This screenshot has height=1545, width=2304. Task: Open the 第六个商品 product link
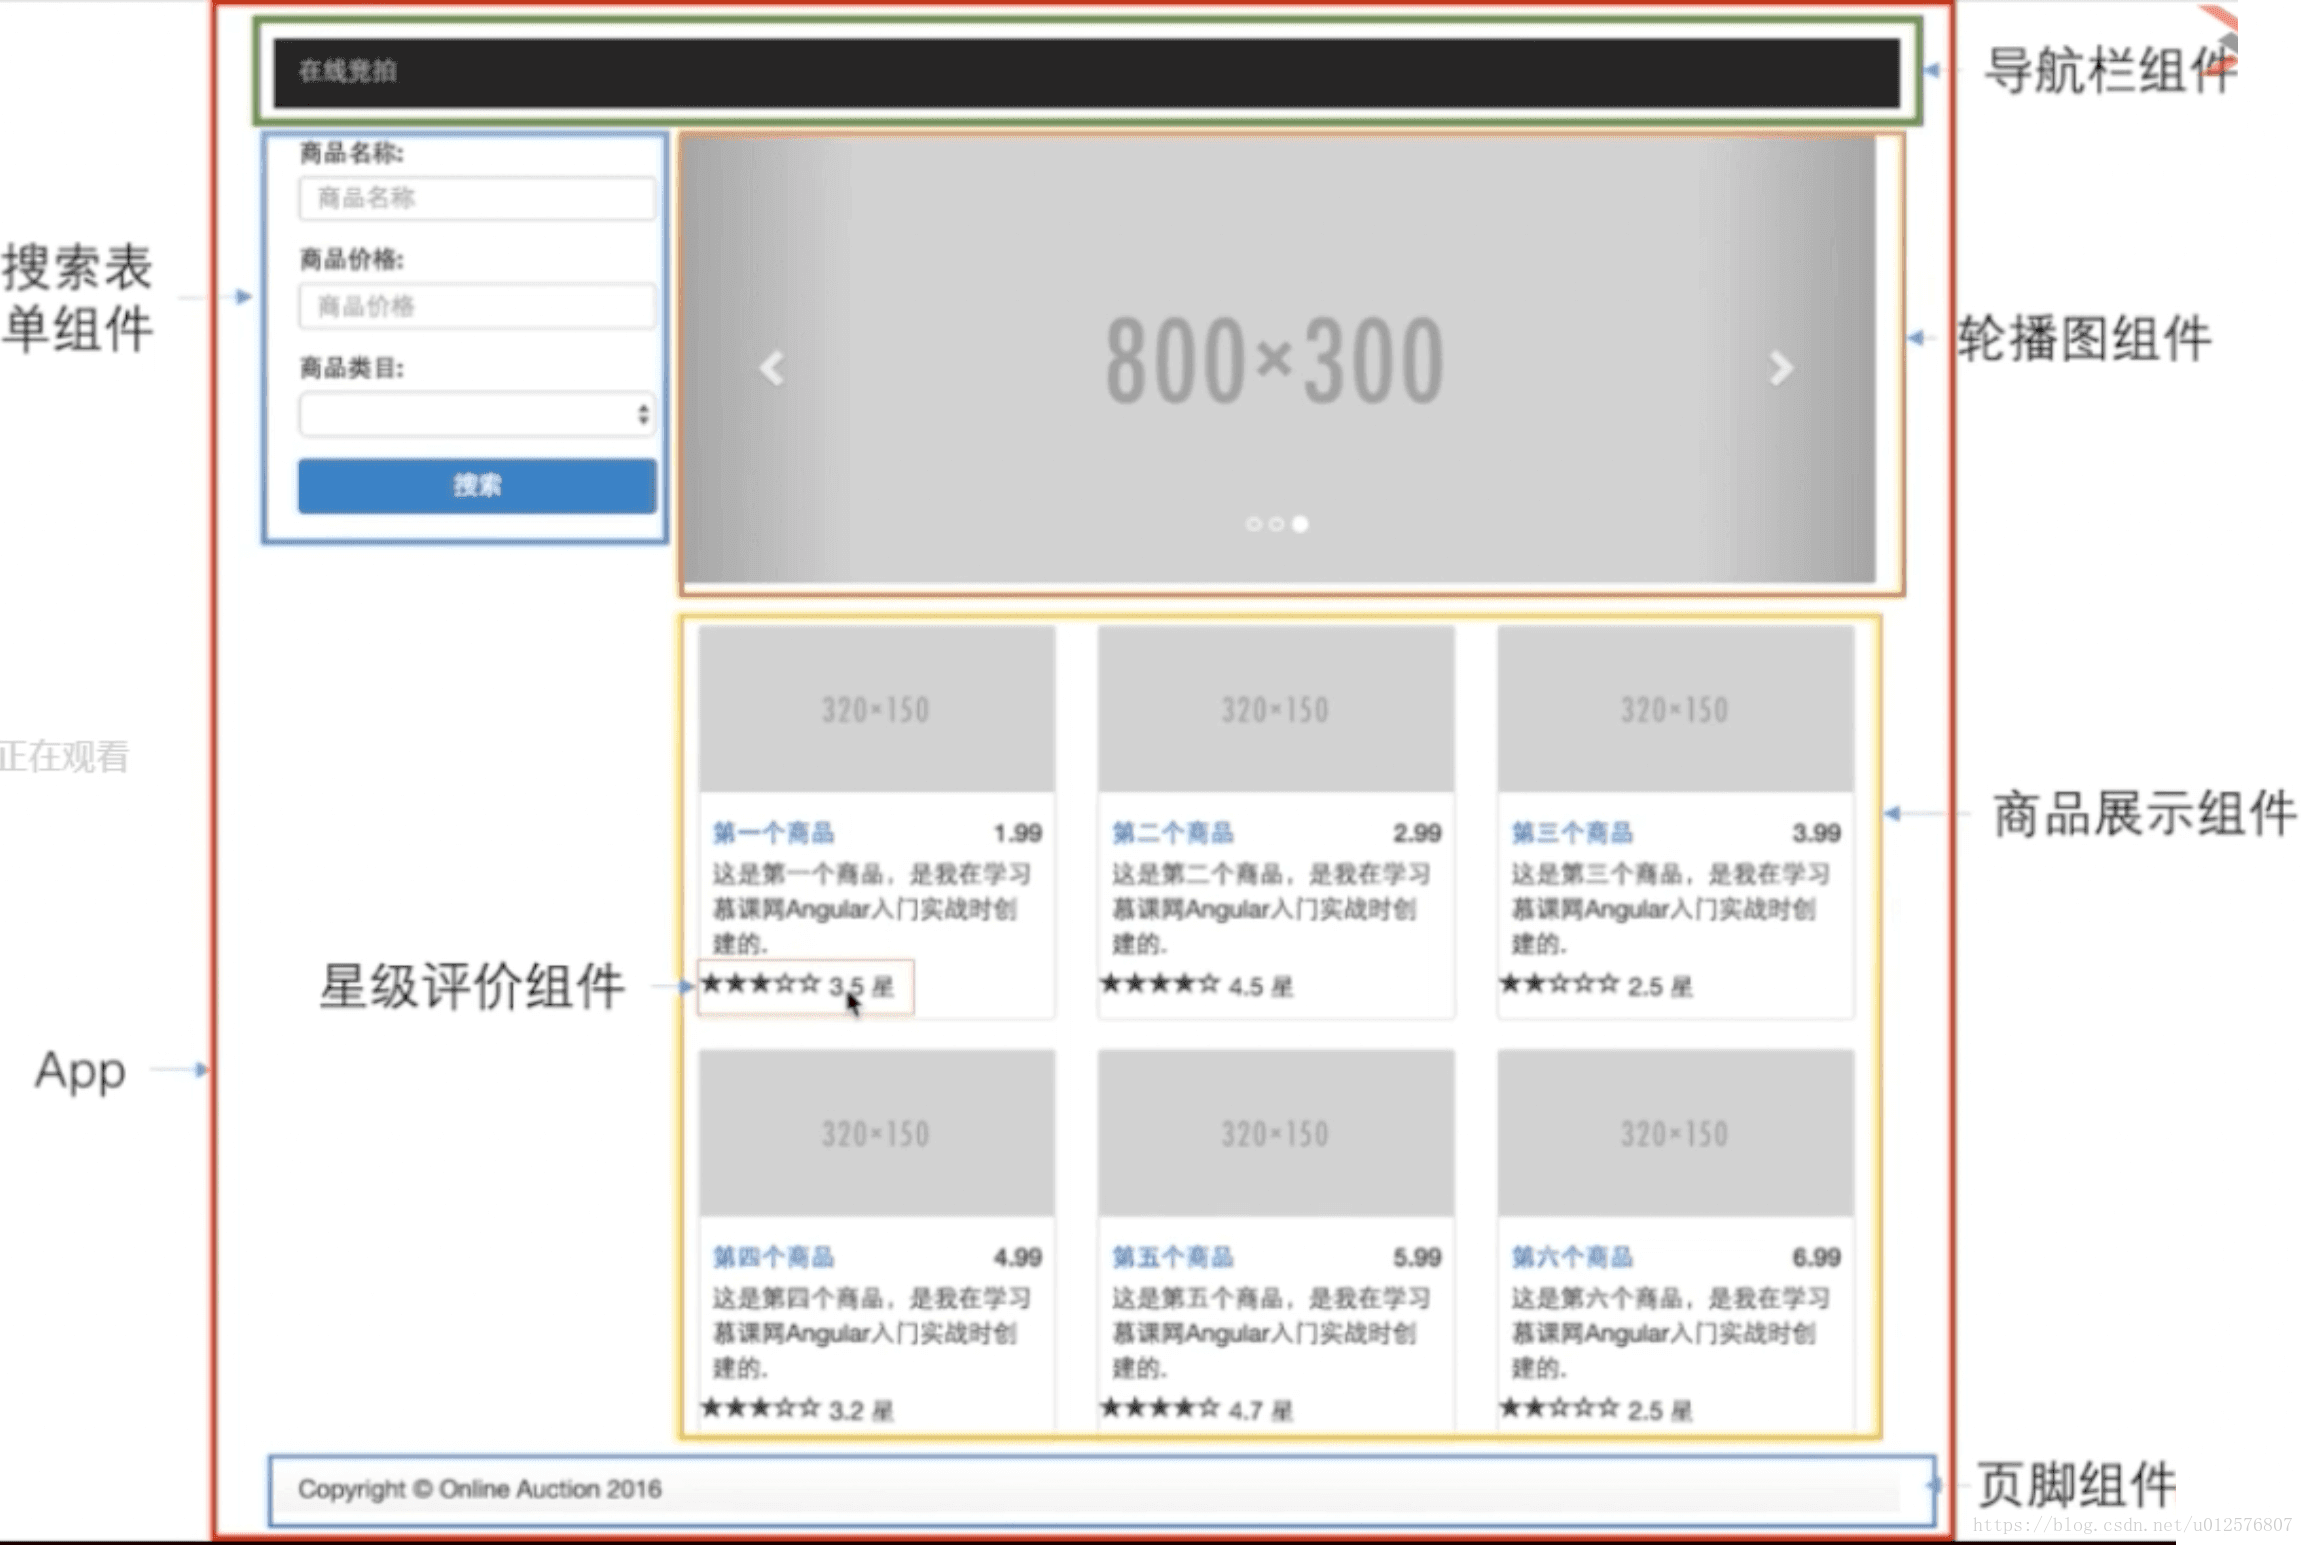coord(1572,1257)
